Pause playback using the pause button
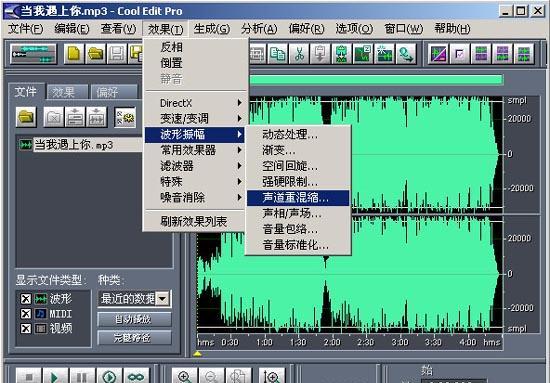This screenshot has width=550, height=383. [x=82, y=376]
